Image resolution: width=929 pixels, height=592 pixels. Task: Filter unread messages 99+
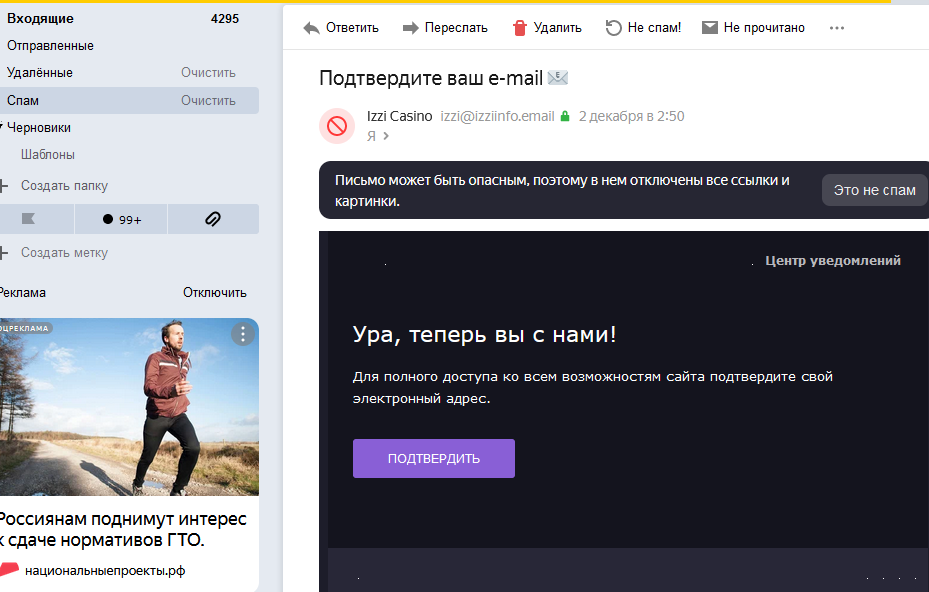tap(121, 219)
